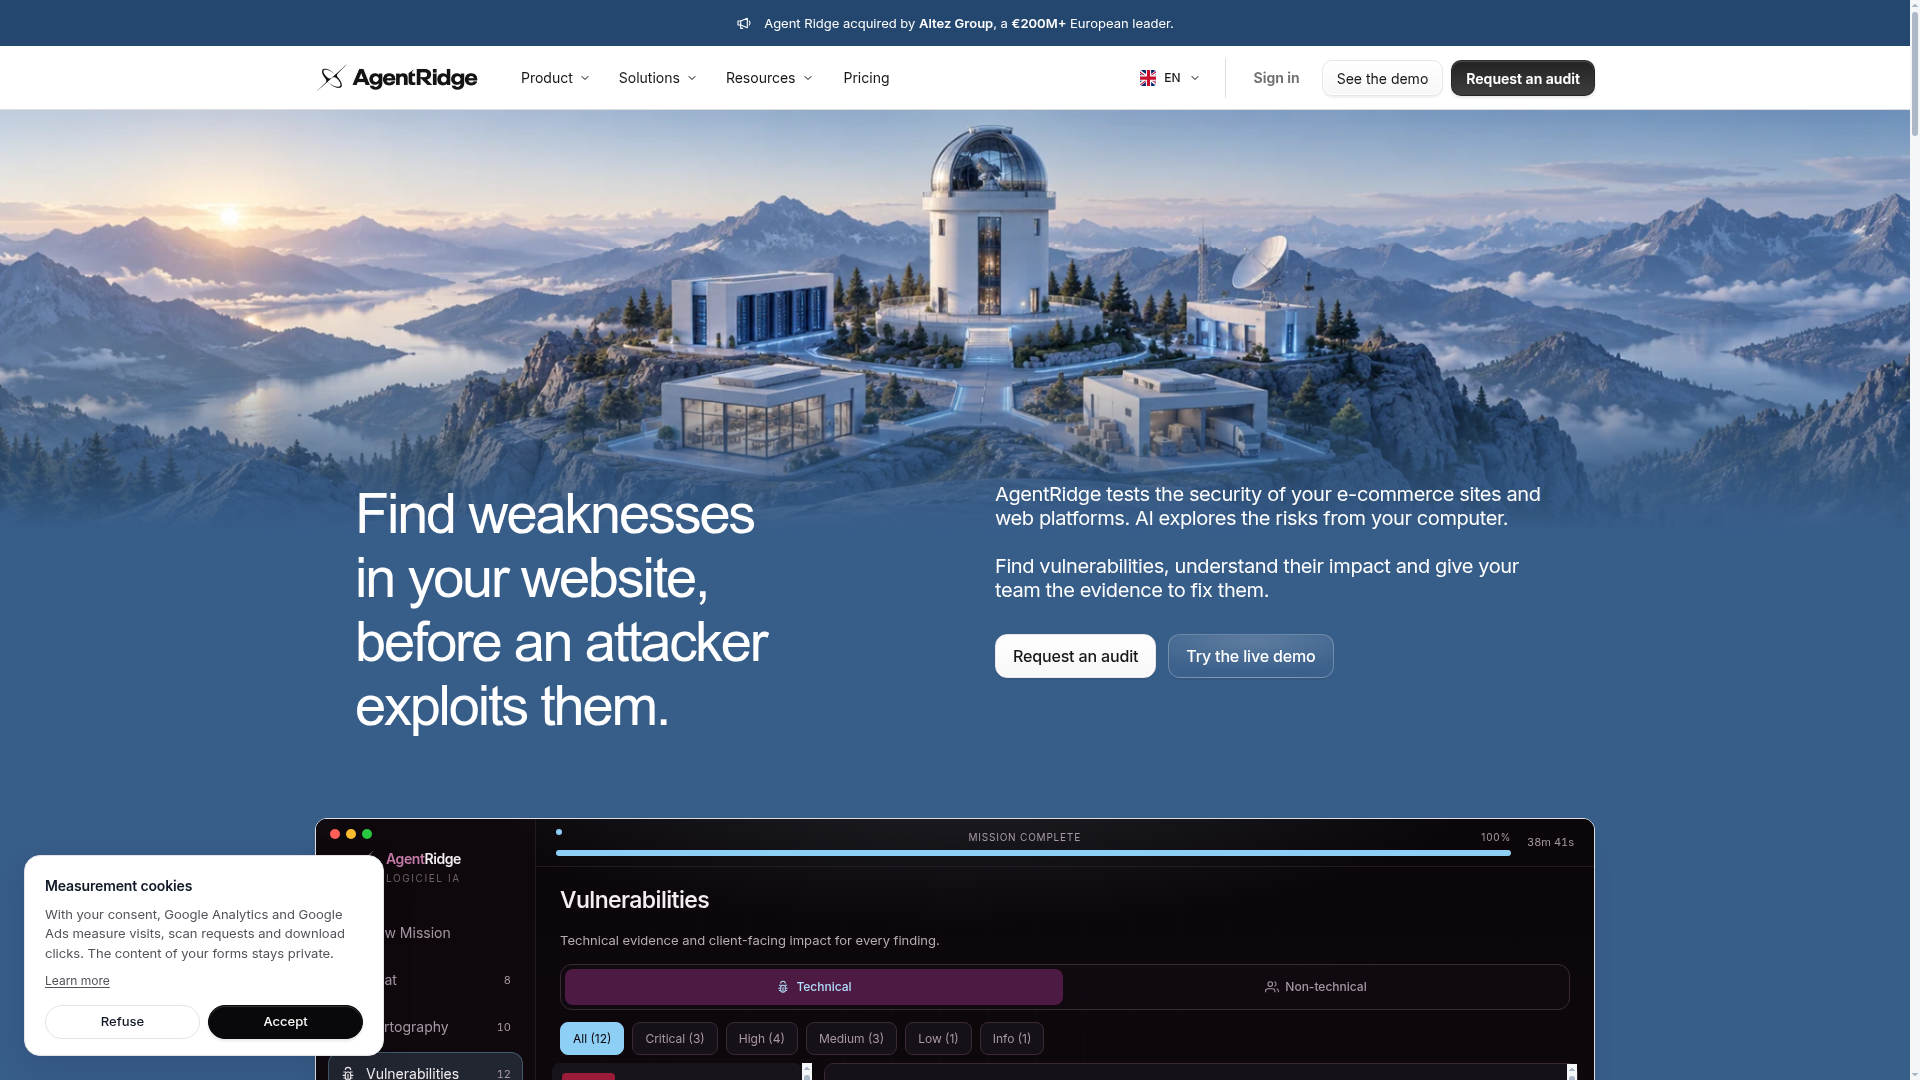Click the UK flag language icon
The height and width of the screenshot is (1080, 1920).
(x=1148, y=78)
